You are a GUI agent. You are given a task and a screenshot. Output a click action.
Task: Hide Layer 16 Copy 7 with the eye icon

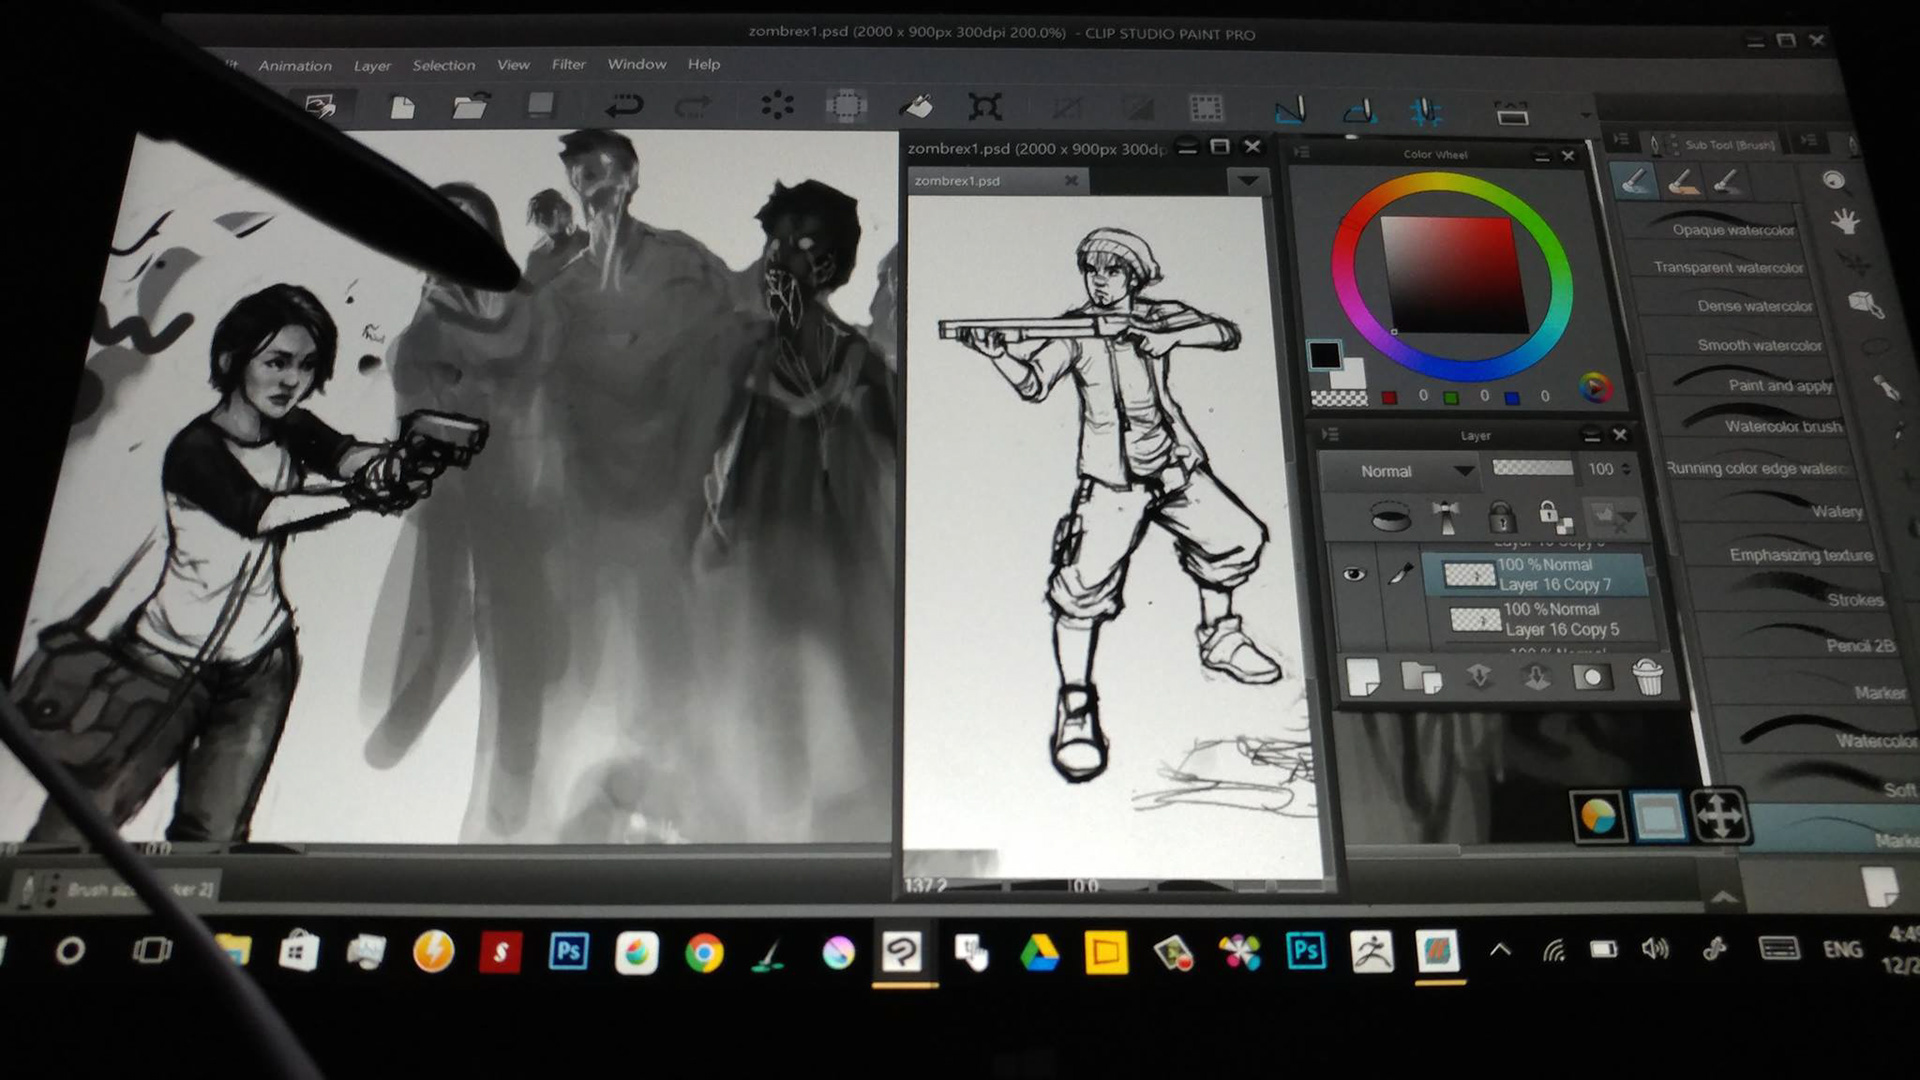click(1354, 574)
